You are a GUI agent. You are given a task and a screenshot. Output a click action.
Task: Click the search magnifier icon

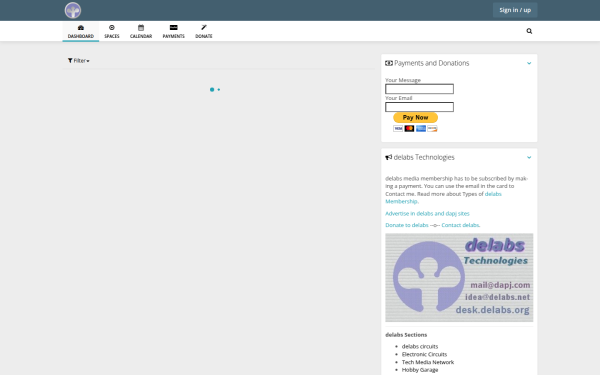(x=529, y=31)
